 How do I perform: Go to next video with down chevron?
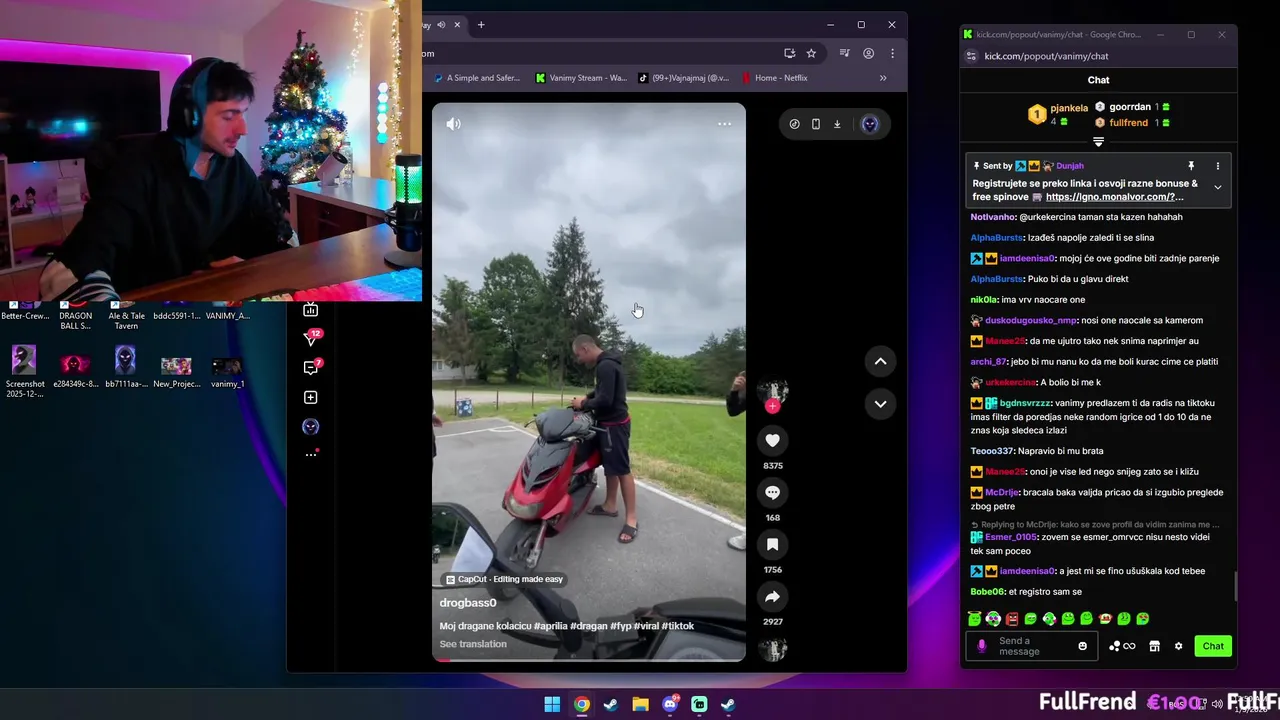(880, 404)
